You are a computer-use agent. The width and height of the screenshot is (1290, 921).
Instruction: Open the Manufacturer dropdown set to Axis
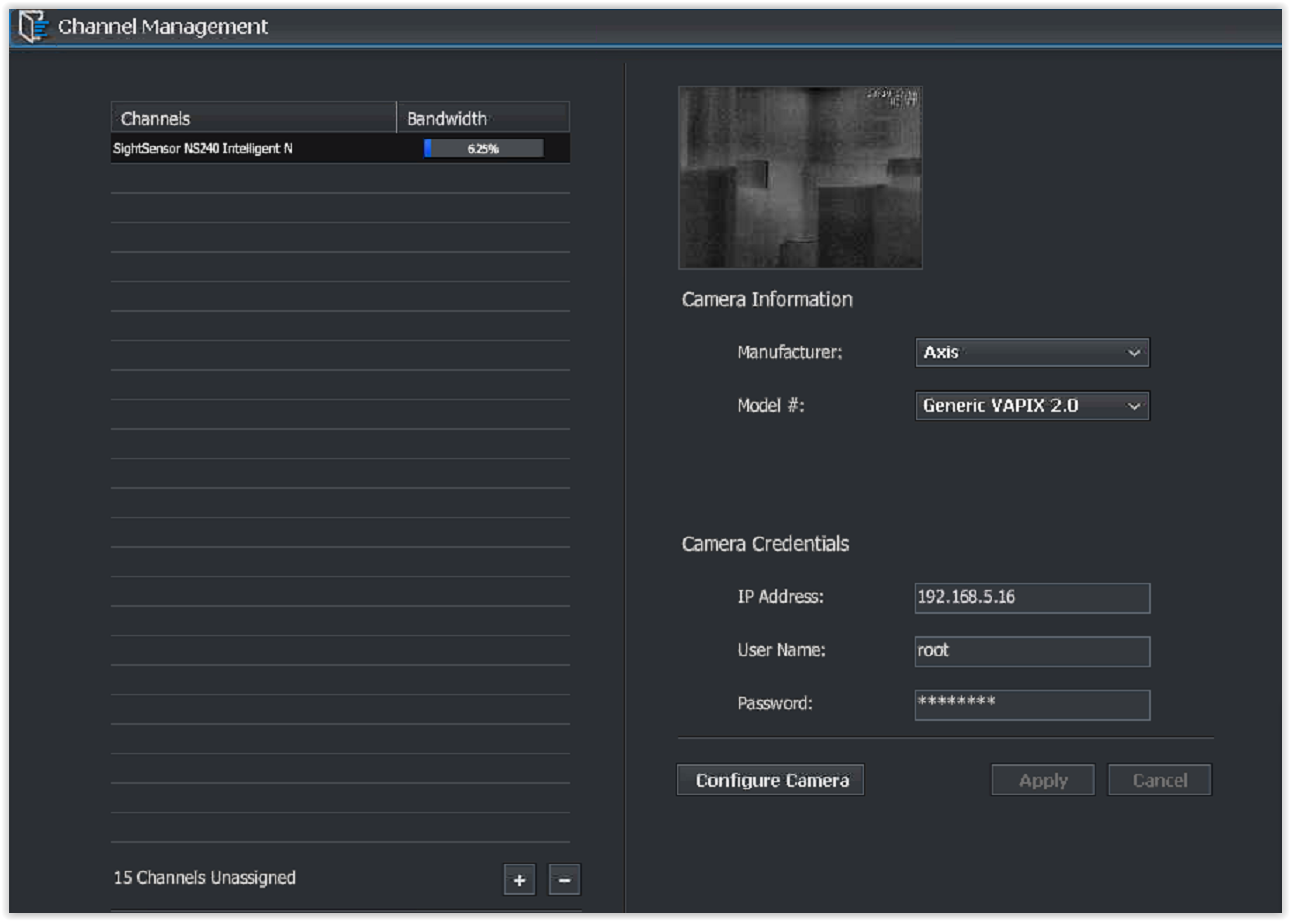point(1032,353)
